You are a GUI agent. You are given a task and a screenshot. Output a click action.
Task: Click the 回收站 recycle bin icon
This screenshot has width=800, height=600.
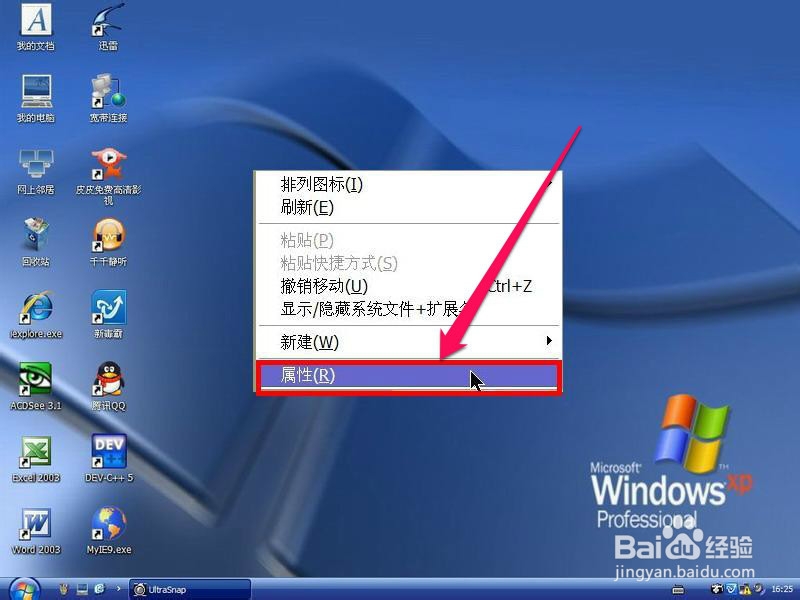pos(36,242)
